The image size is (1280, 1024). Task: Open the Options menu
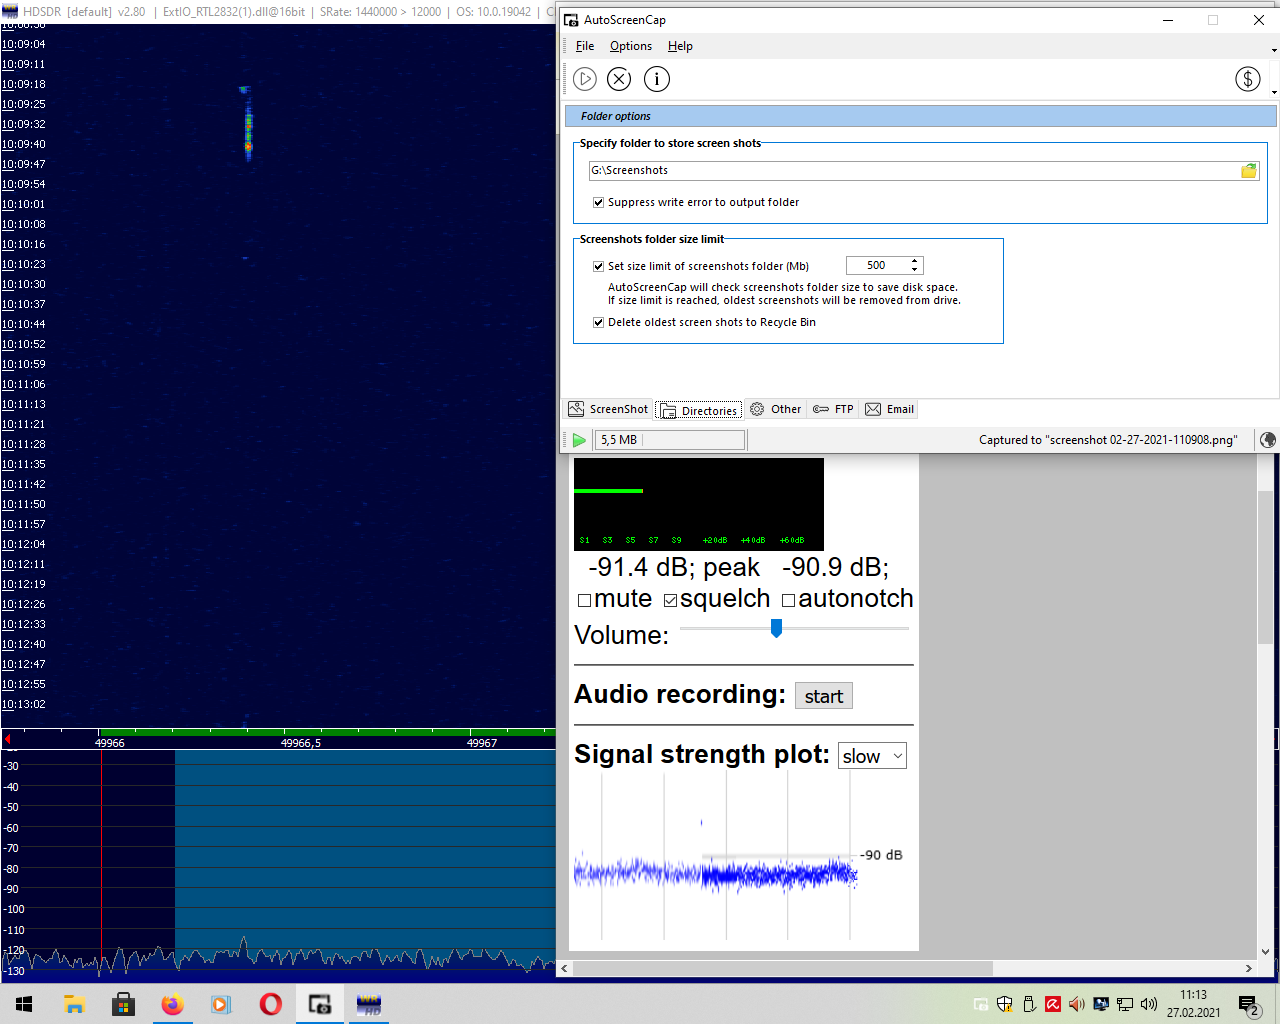click(x=631, y=46)
